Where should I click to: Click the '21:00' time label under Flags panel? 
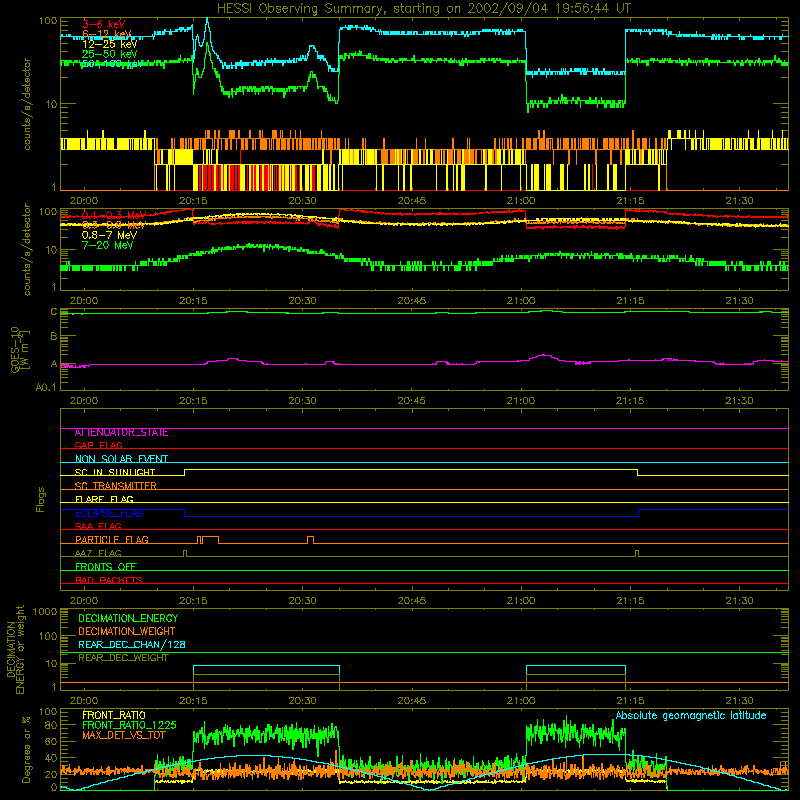(521, 601)
